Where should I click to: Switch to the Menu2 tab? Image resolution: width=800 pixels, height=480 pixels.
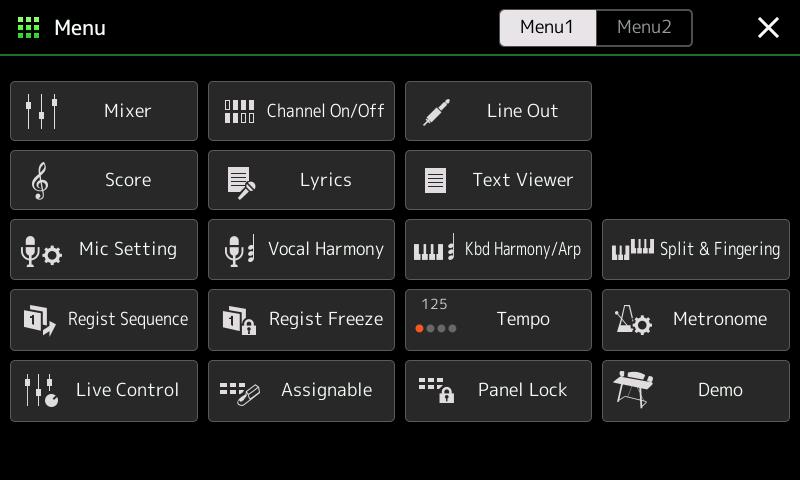click(x=644, y=28)
